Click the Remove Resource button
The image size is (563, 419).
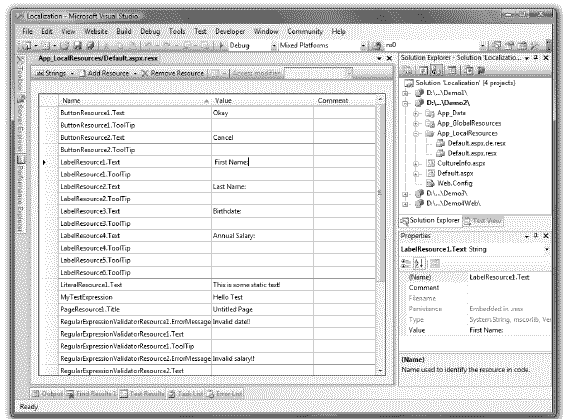[173, 73]
